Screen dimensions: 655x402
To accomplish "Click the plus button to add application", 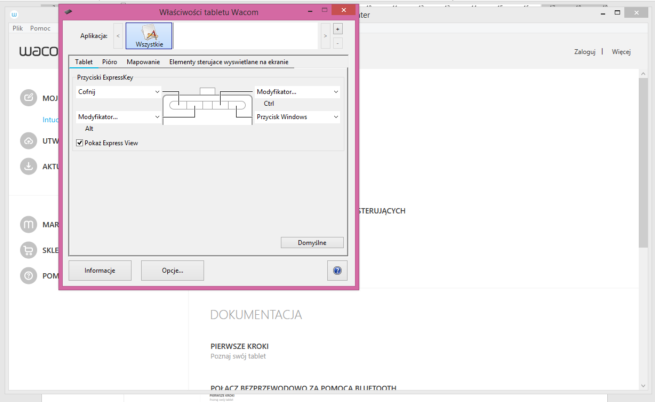I will click(x=337, y=29).
